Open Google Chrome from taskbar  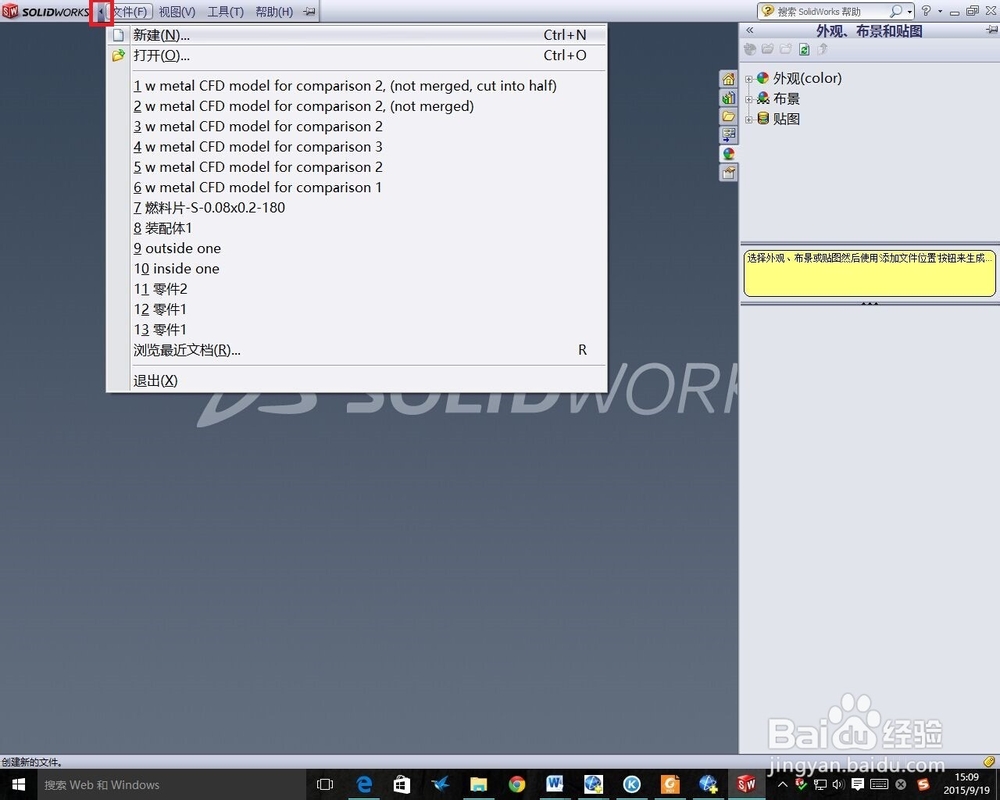[517, 784]
